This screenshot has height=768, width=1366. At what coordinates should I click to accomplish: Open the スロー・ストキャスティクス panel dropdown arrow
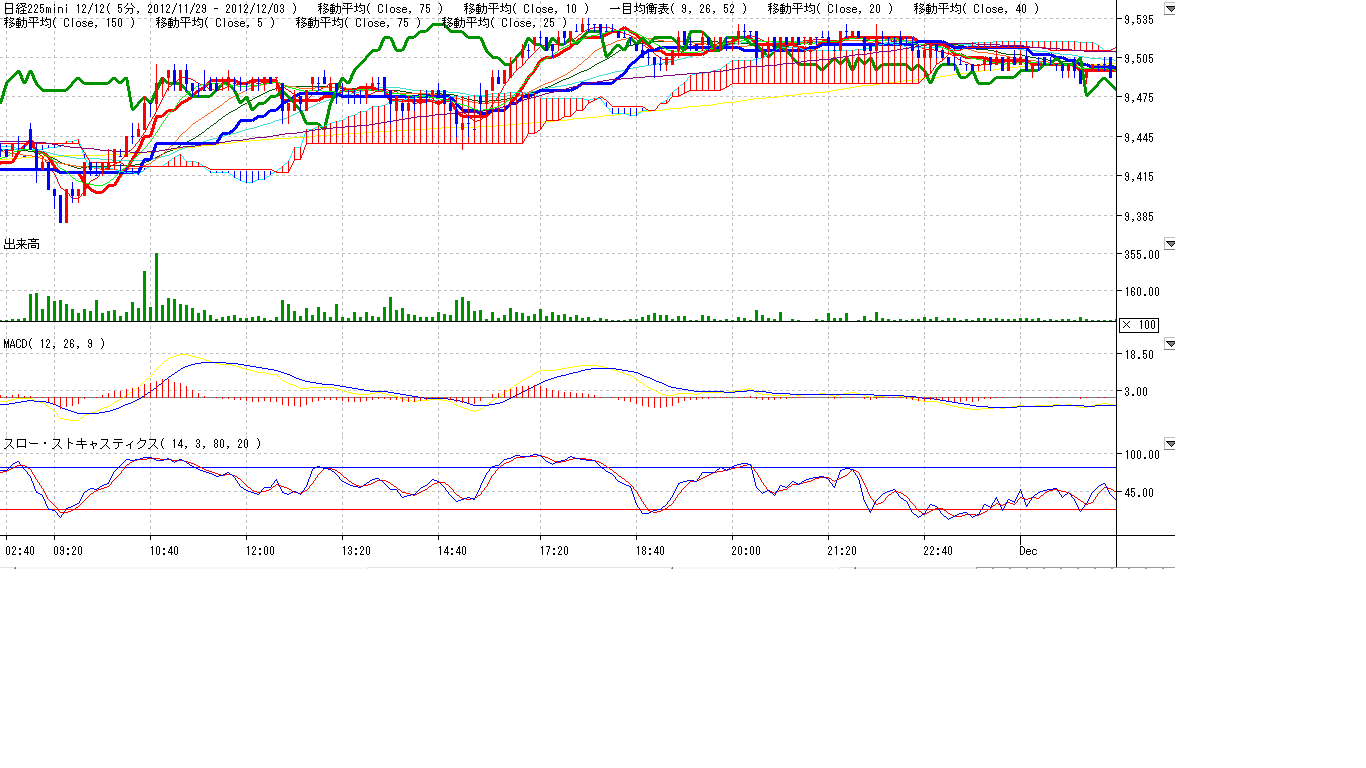[1170, 444]
